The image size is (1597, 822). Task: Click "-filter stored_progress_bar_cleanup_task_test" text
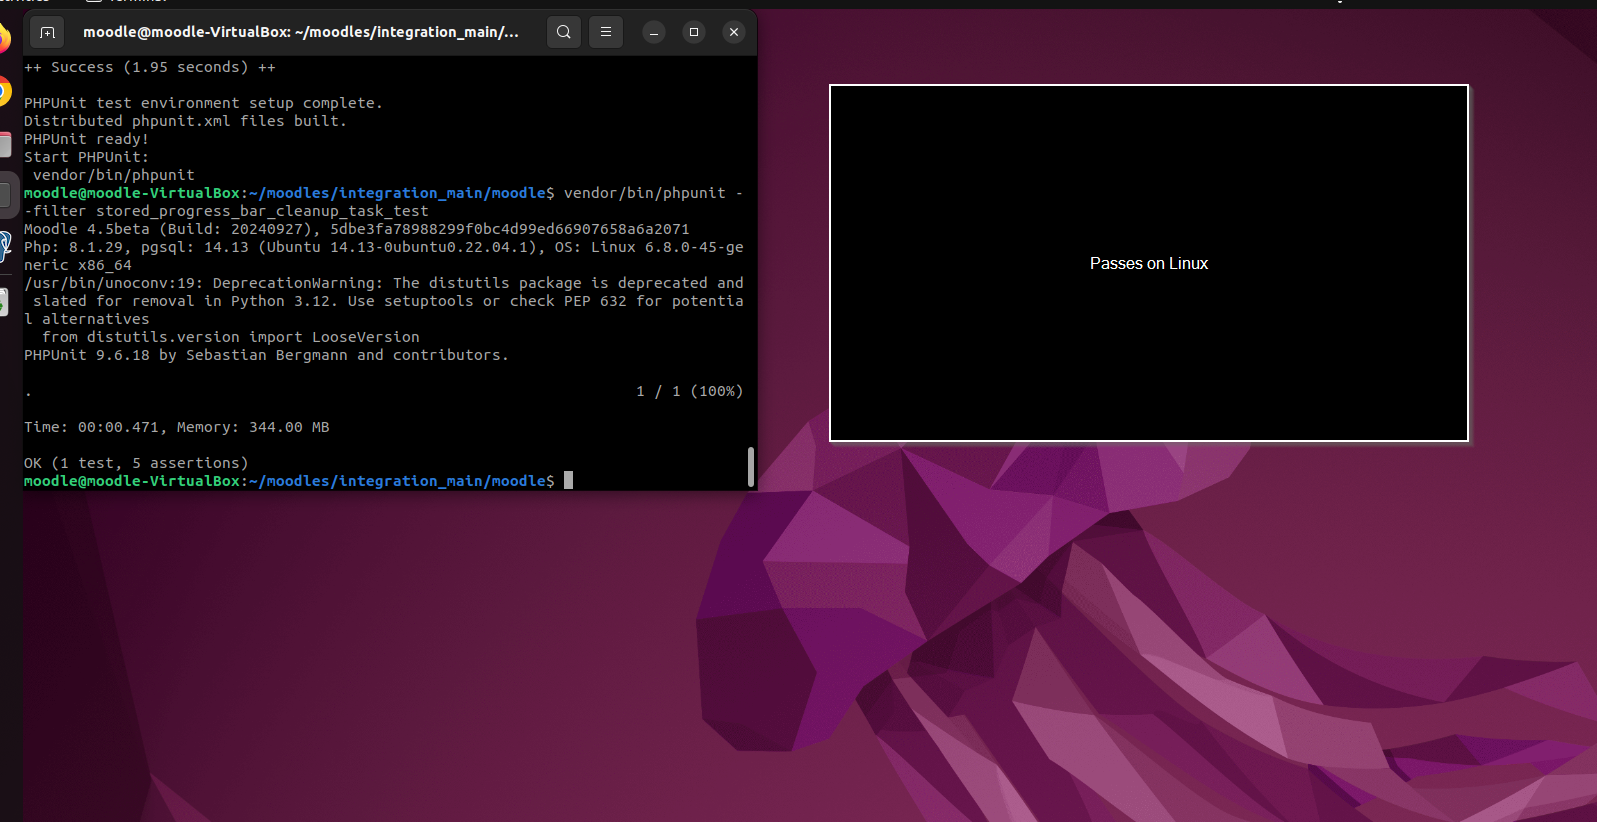point(226,211)
